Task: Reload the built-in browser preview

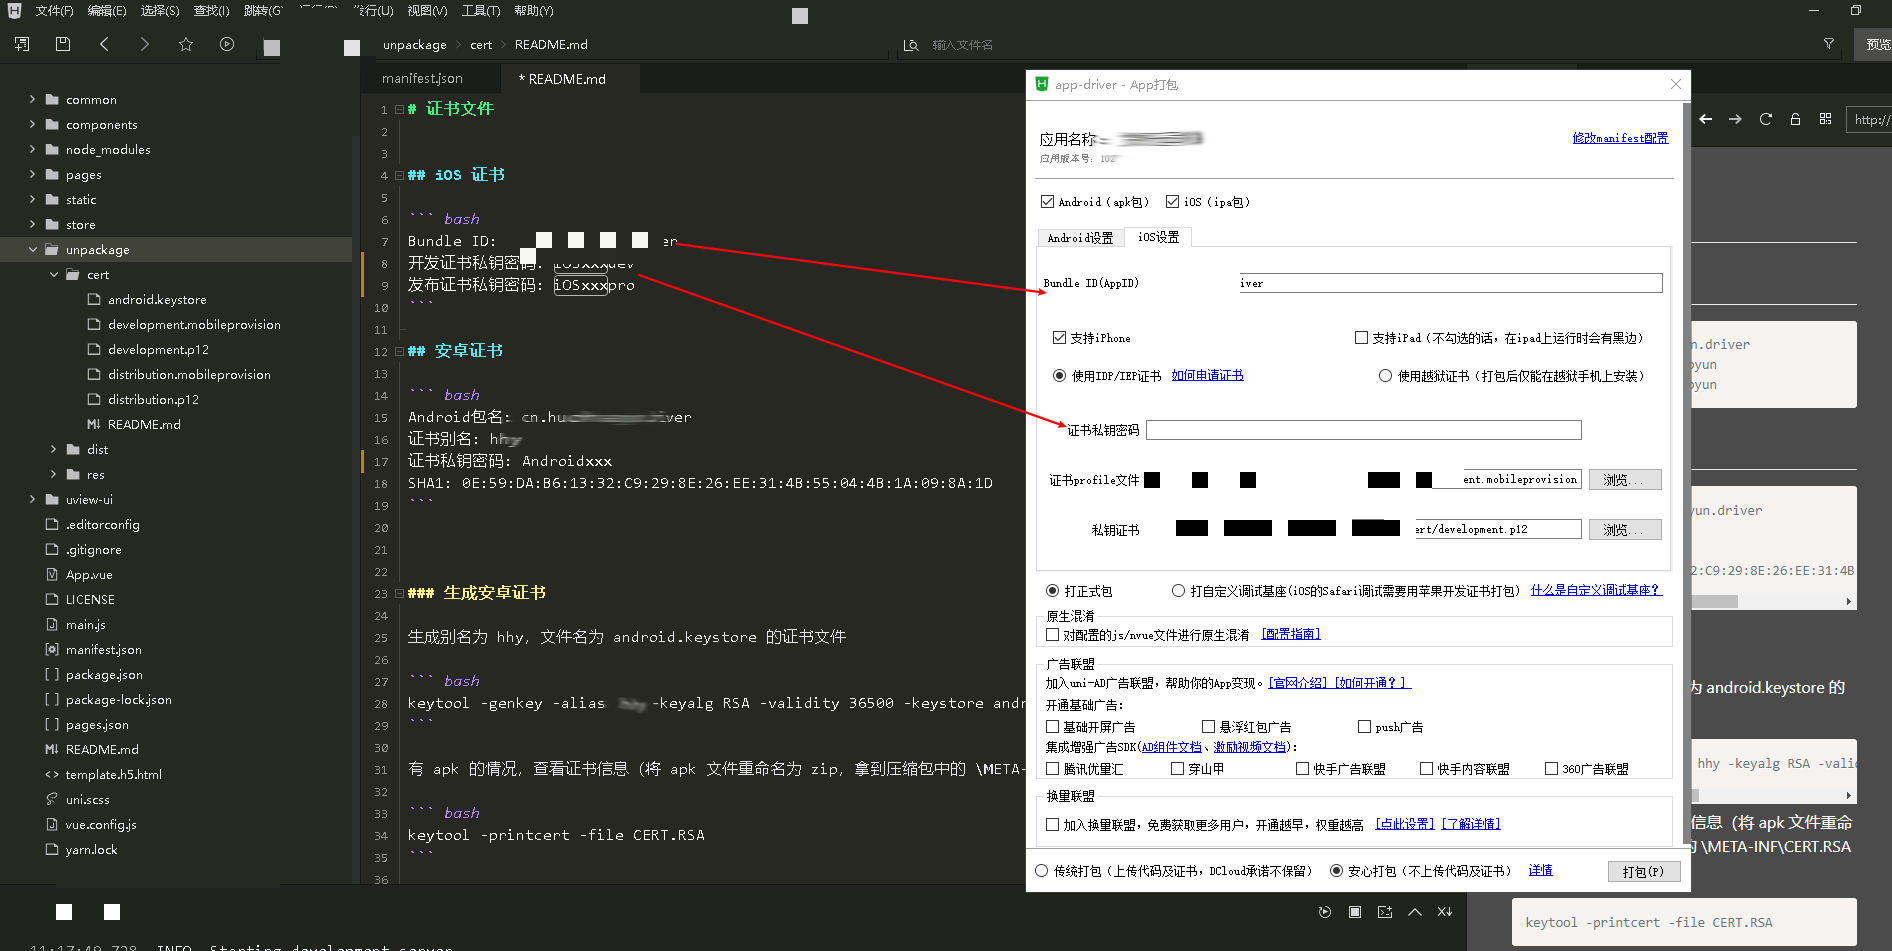Action: click(x=1765, y=119)
